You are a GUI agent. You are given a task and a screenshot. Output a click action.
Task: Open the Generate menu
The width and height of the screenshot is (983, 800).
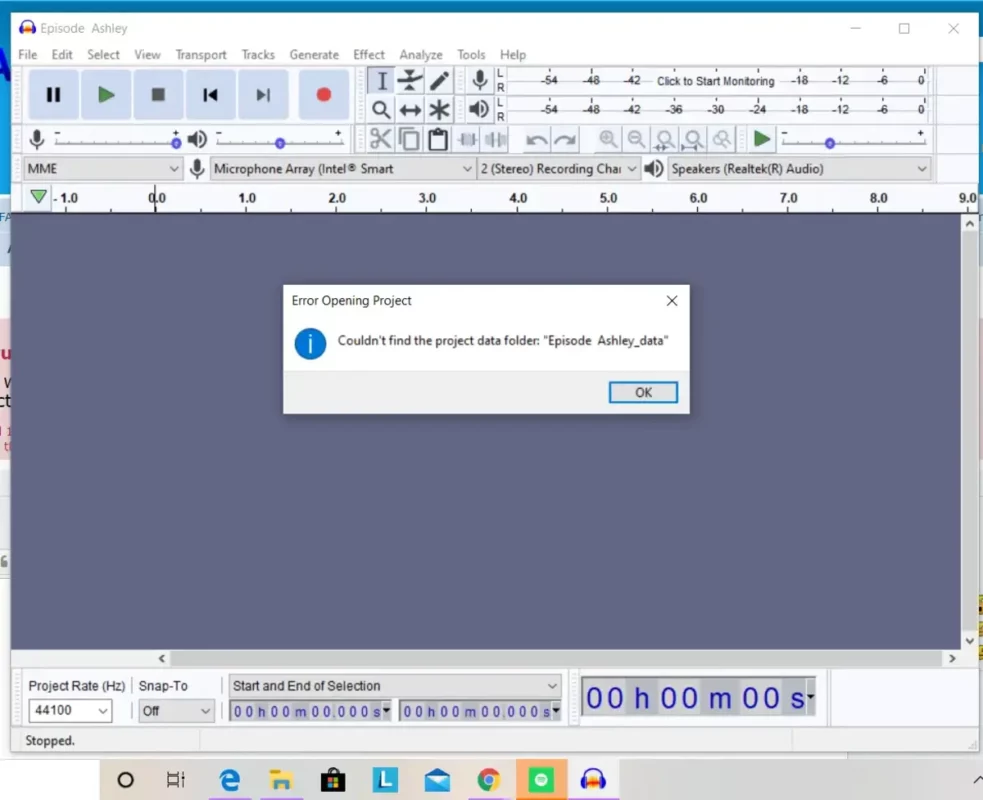(314, 55)
